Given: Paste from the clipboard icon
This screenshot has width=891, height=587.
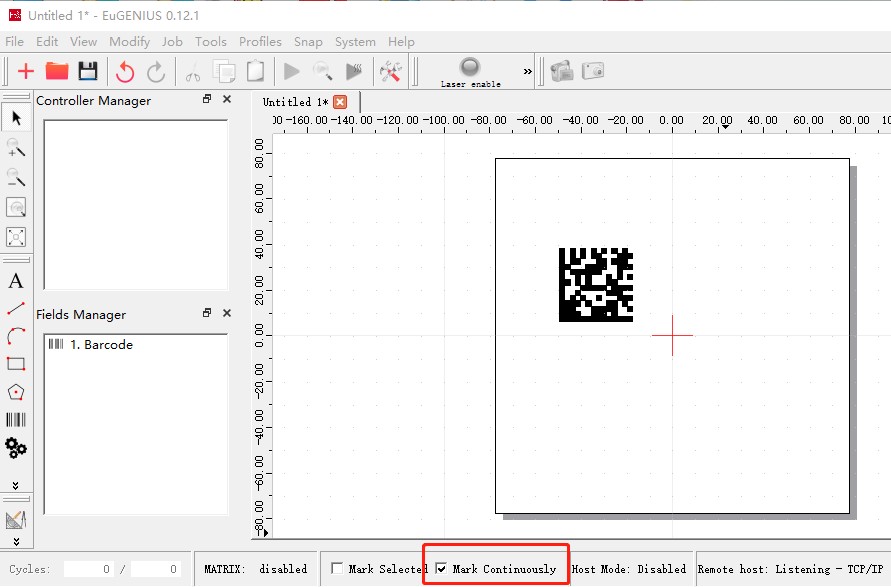Looking at the screenshot, I should click(x=256, y=71).
